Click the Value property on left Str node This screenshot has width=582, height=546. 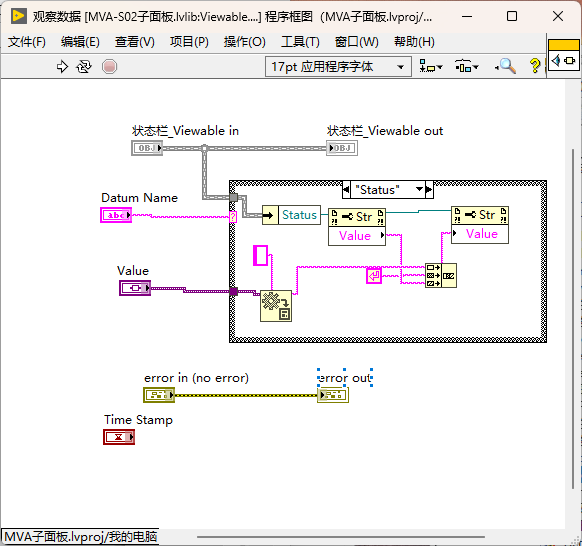pyautogui.click(x=357, y=236)
